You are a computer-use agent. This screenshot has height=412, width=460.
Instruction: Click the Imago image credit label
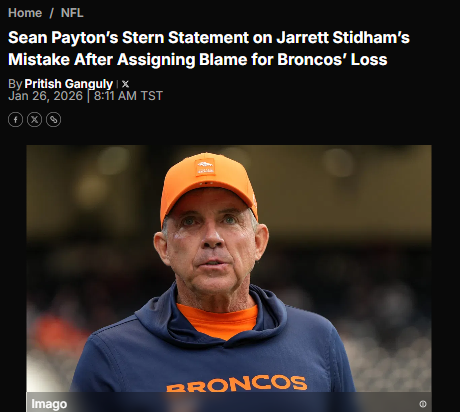point(49,404)
